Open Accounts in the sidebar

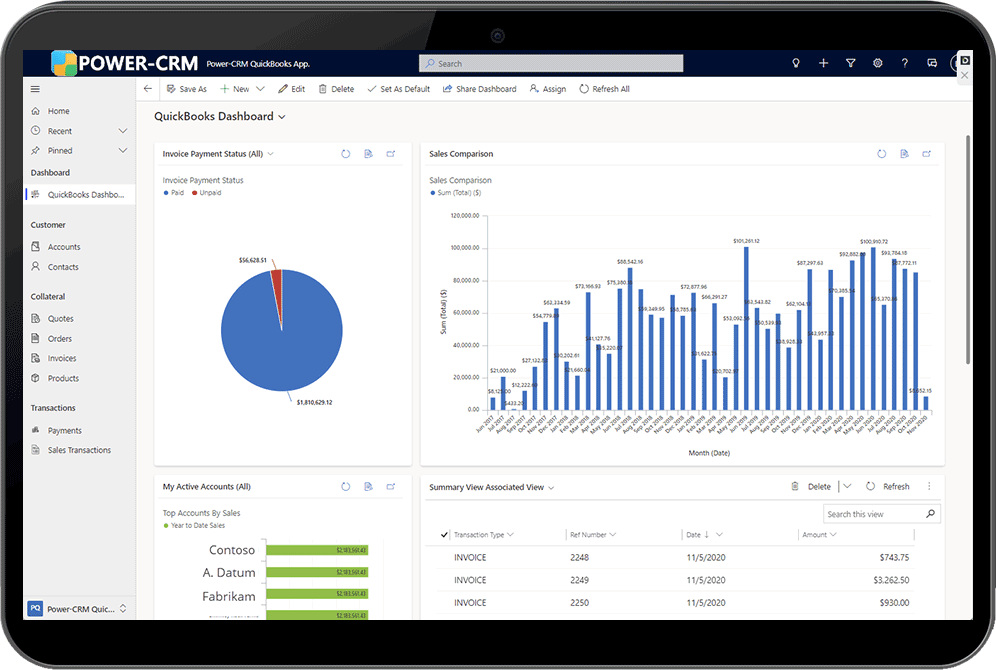[64, 247]
